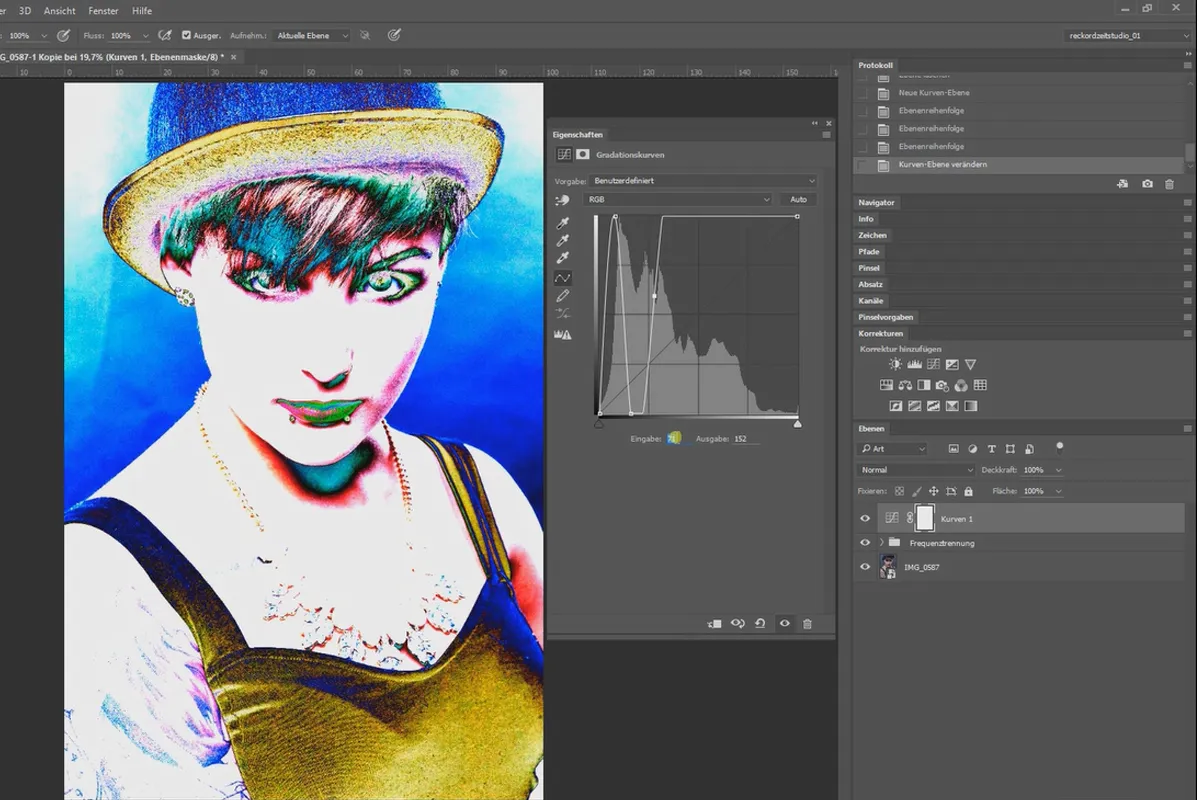Open the reckordzeitstudio_01 workspace dropdown

[1128, 35]
